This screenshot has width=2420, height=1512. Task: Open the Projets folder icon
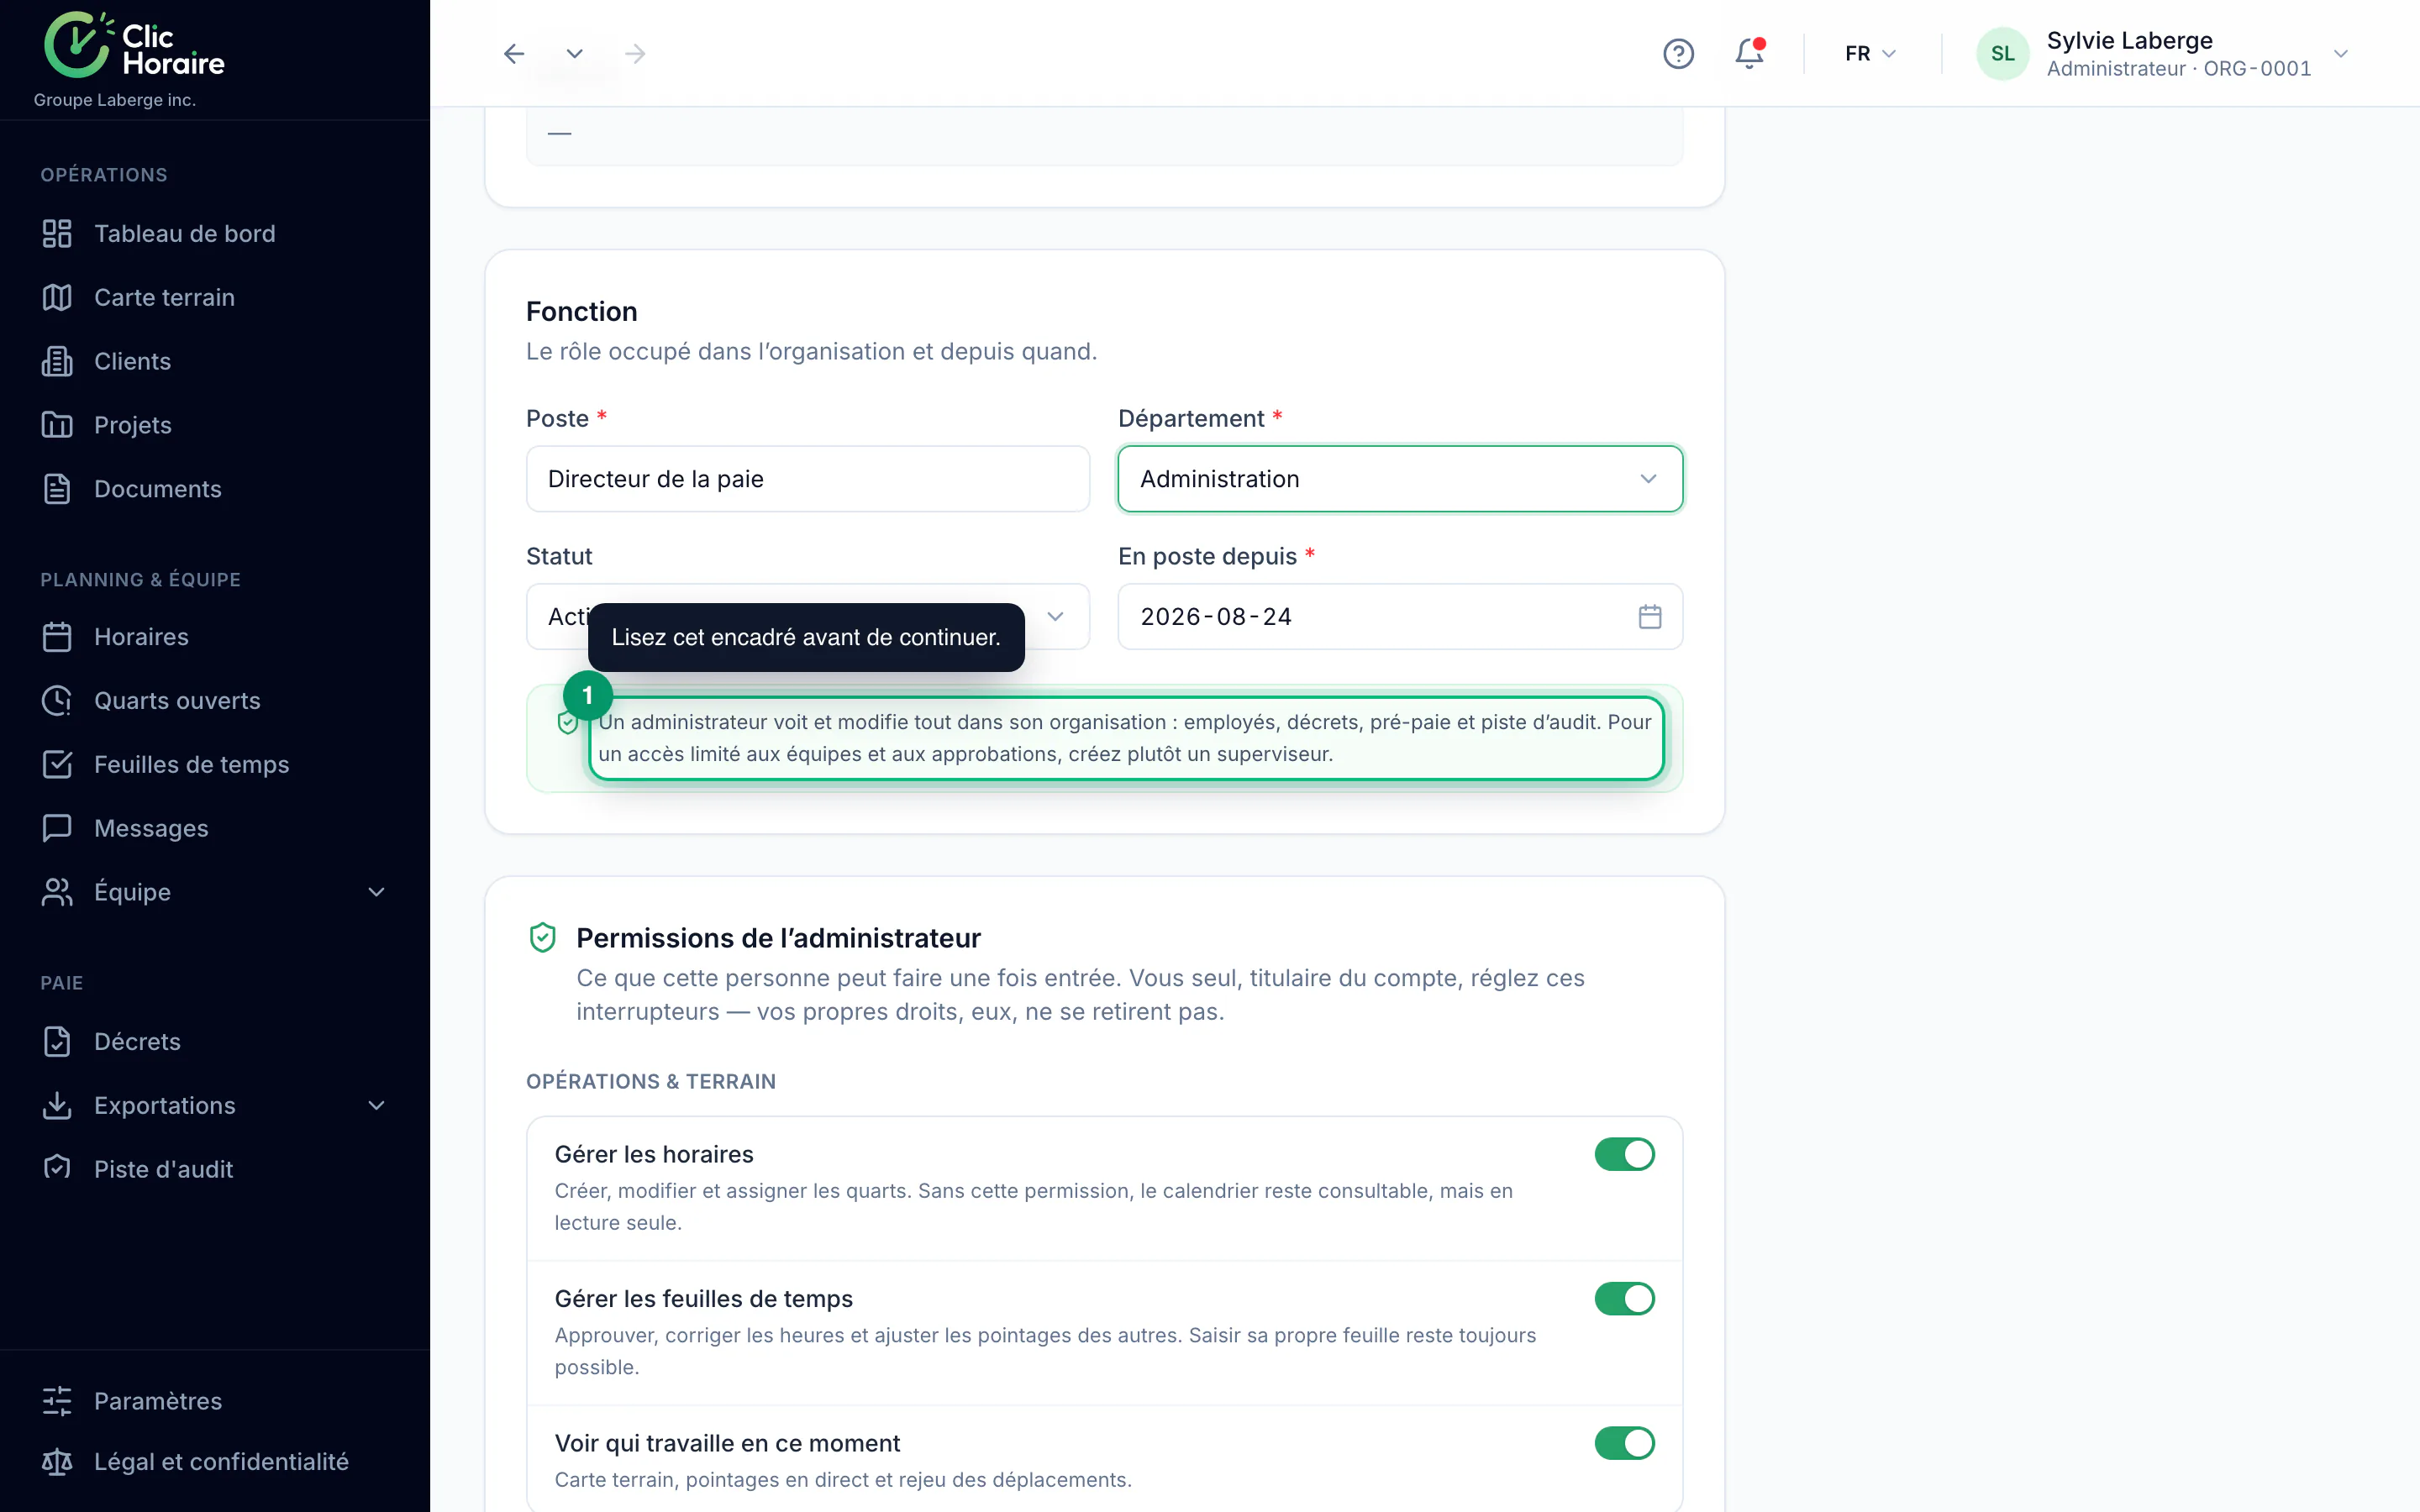tap(57, 425)
